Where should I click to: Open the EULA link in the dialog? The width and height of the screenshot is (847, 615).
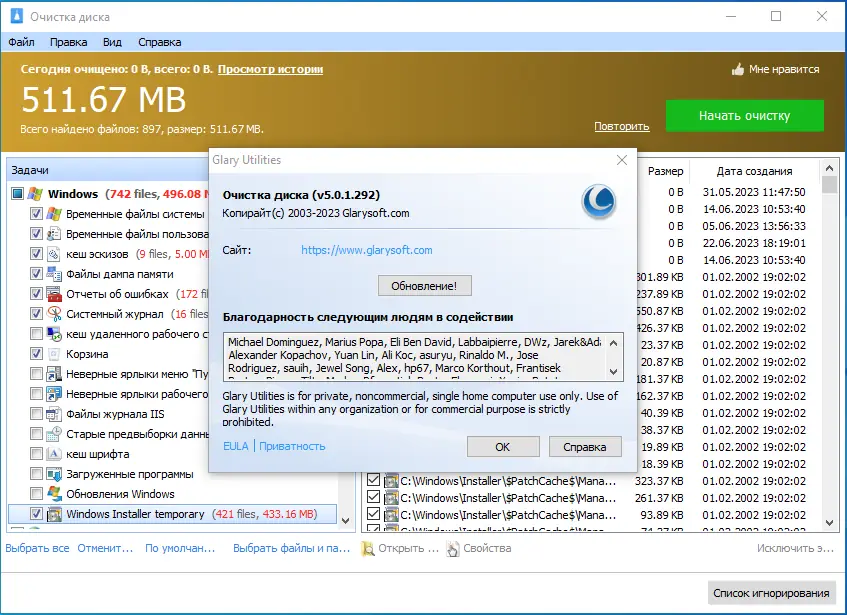pyautogui.click(x=234, y=446)
